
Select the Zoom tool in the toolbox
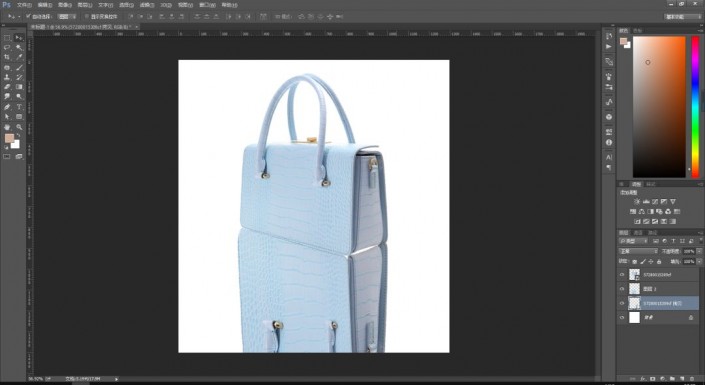19,127
